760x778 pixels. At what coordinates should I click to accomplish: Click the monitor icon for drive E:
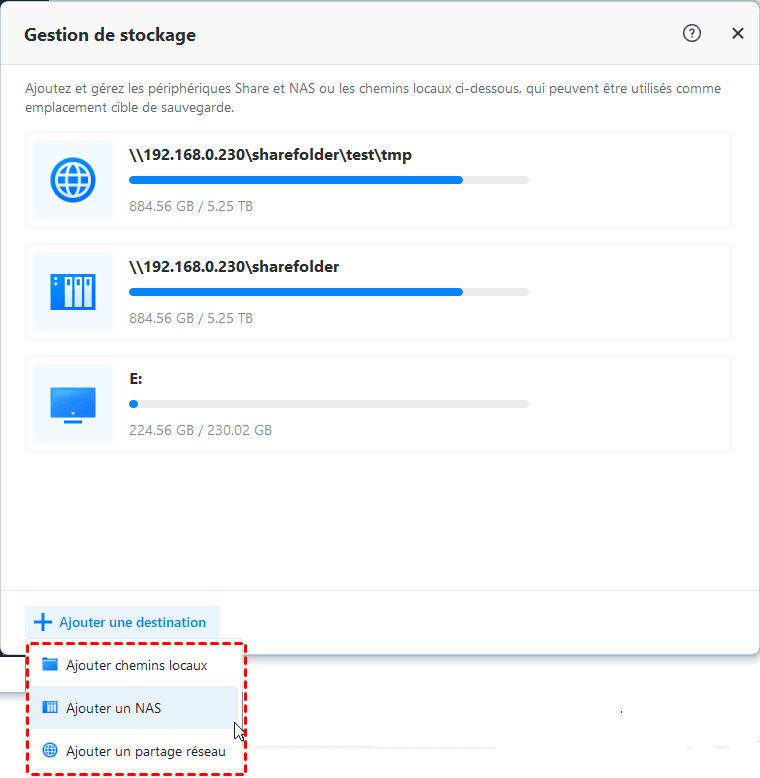point(72,404)
